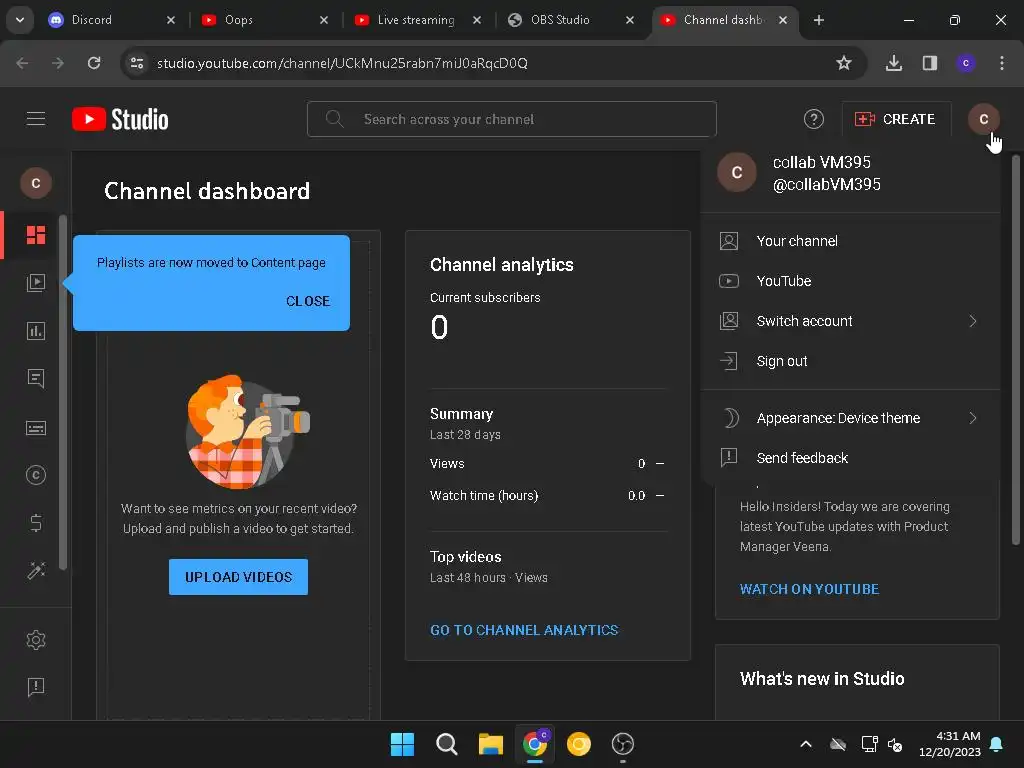1024x768 pixels.
Task: Open a new browser tab
Action: pyautogui.click(x=818, y=20)
